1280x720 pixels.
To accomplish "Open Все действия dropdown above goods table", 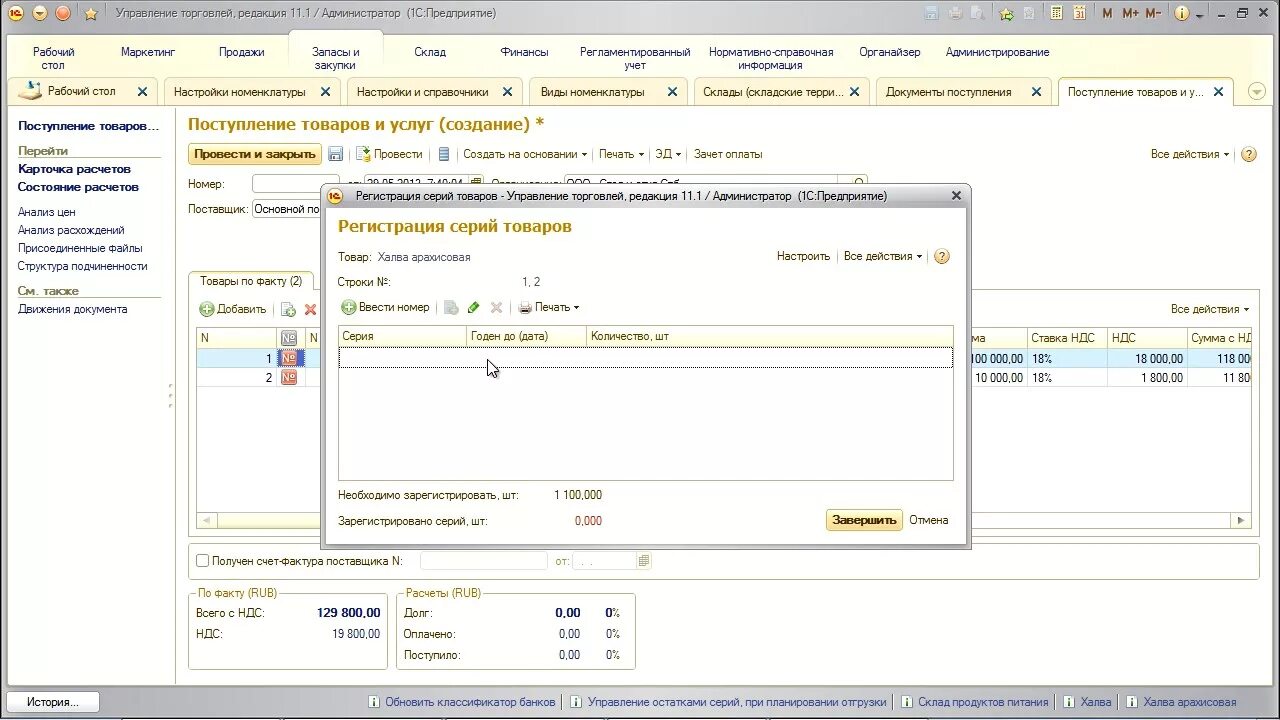I will (x=1210, y=309).
